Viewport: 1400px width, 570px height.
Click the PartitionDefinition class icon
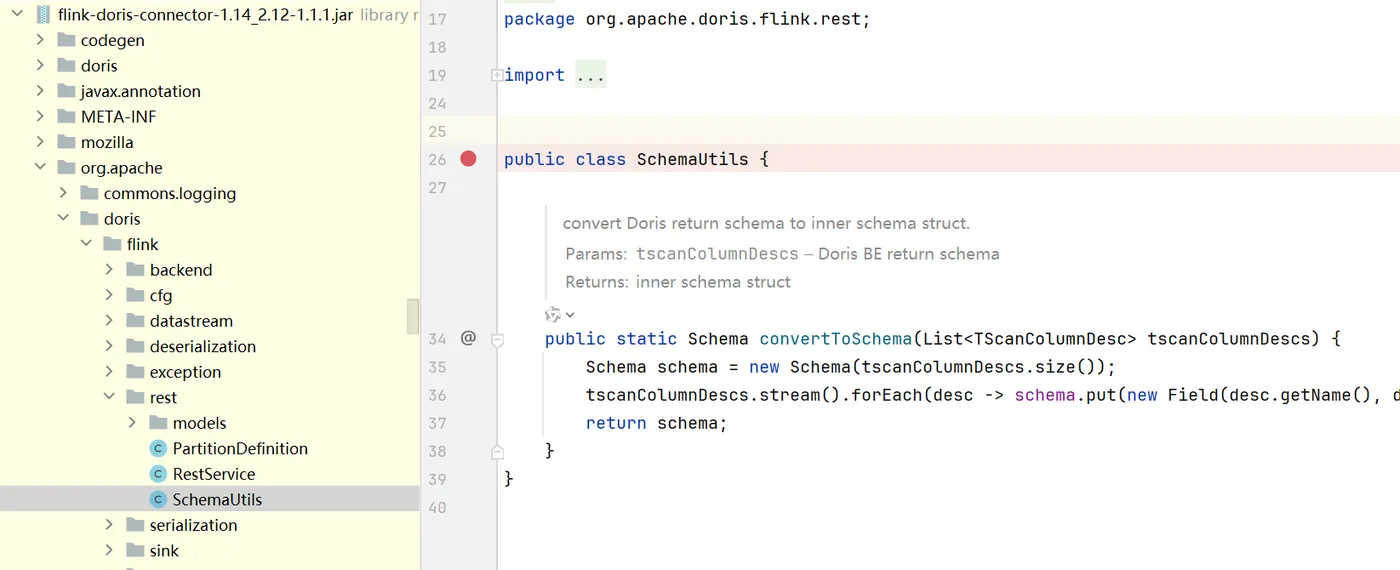pyautogui.click(x=158, y=448)
